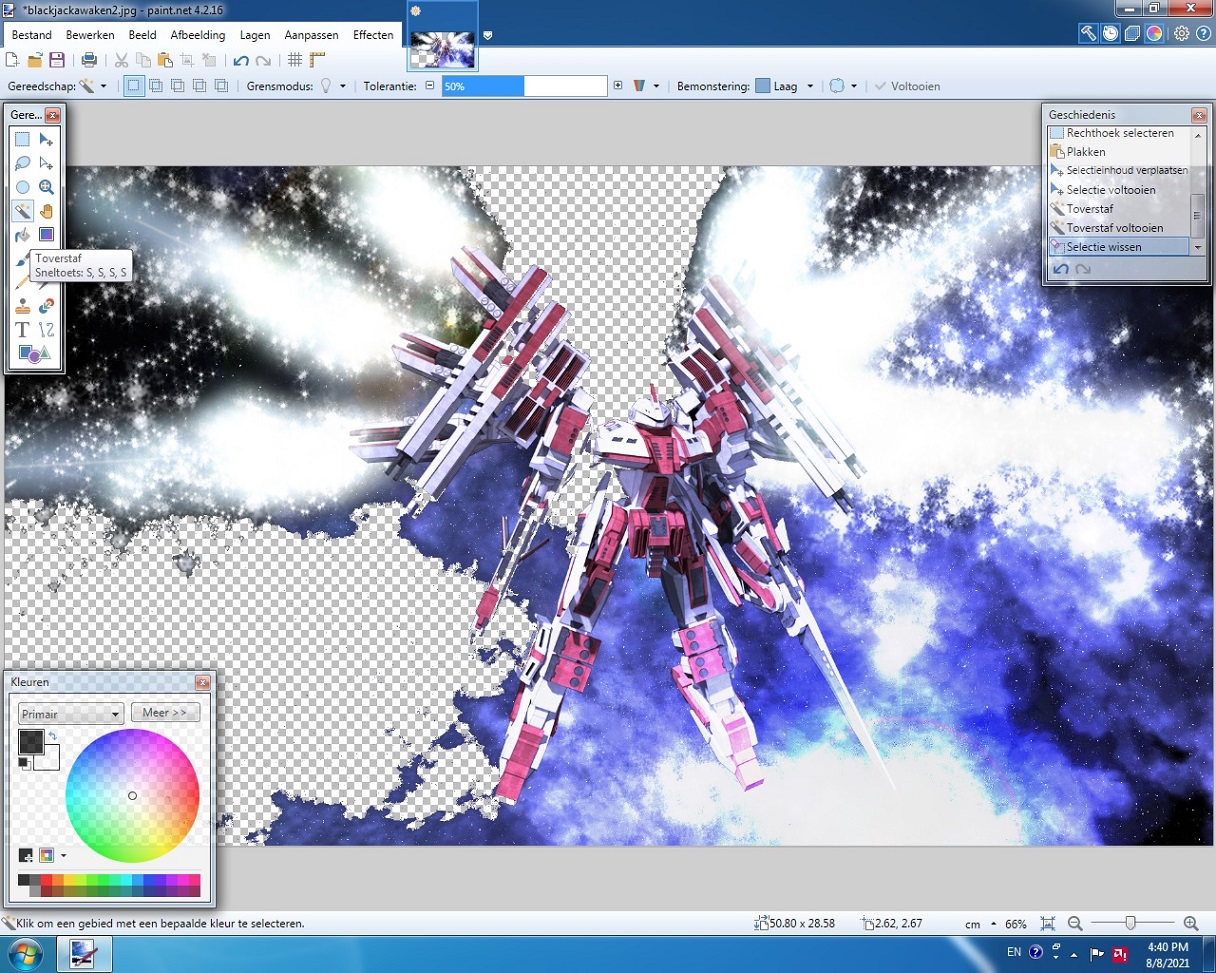Click the Tolerantie slider bar
The image size is (1216, 973).
(x=524, y=86)
